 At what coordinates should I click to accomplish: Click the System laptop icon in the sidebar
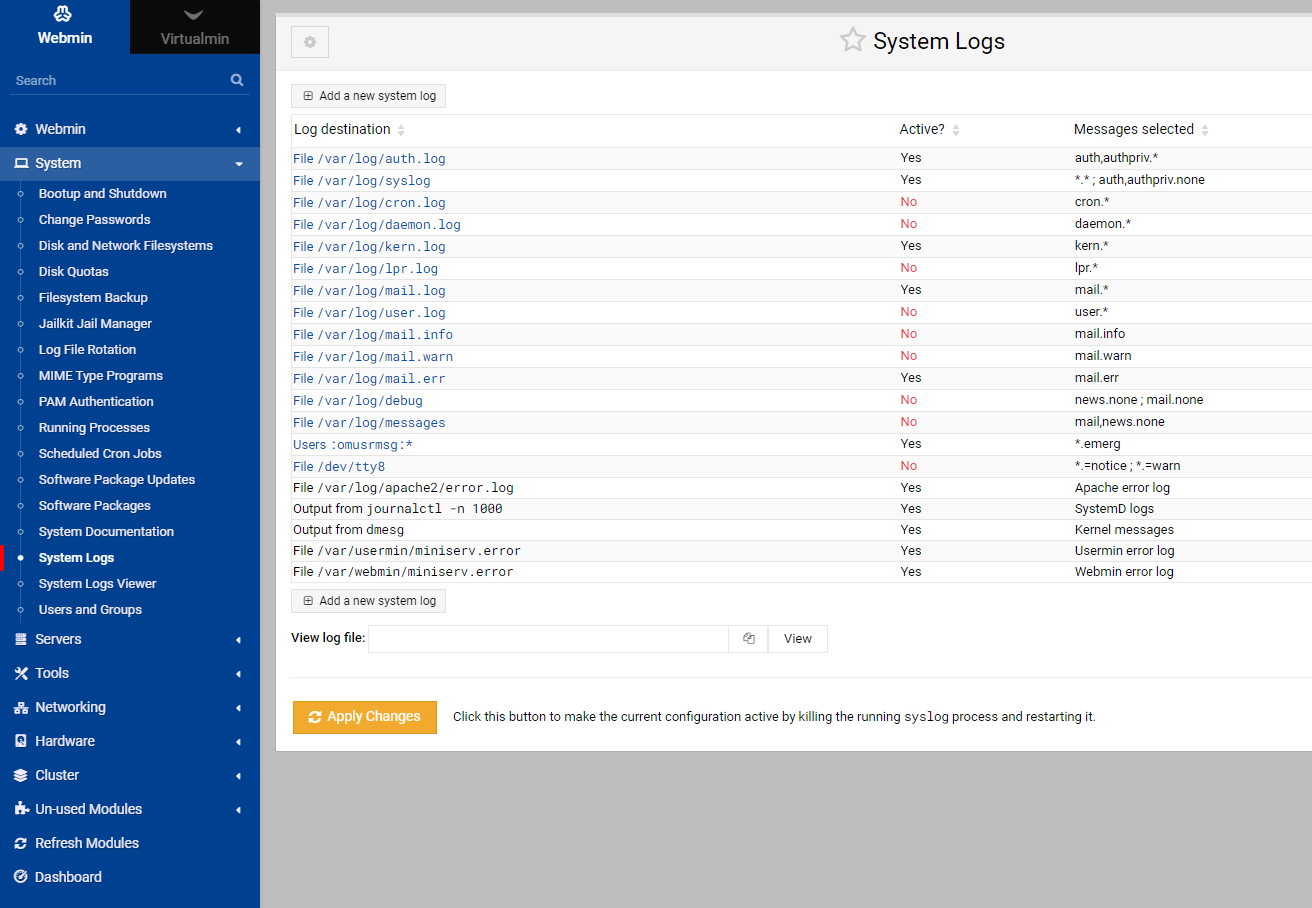pos(21,163)
